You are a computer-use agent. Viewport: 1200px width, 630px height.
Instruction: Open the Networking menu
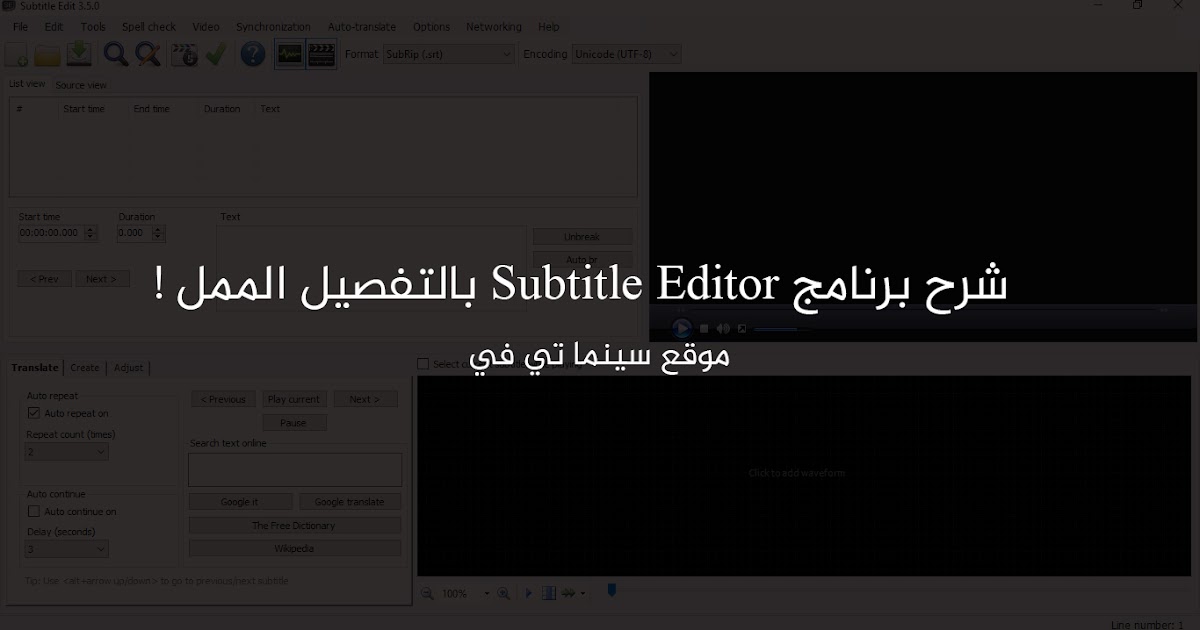click(x=494, y=27)
